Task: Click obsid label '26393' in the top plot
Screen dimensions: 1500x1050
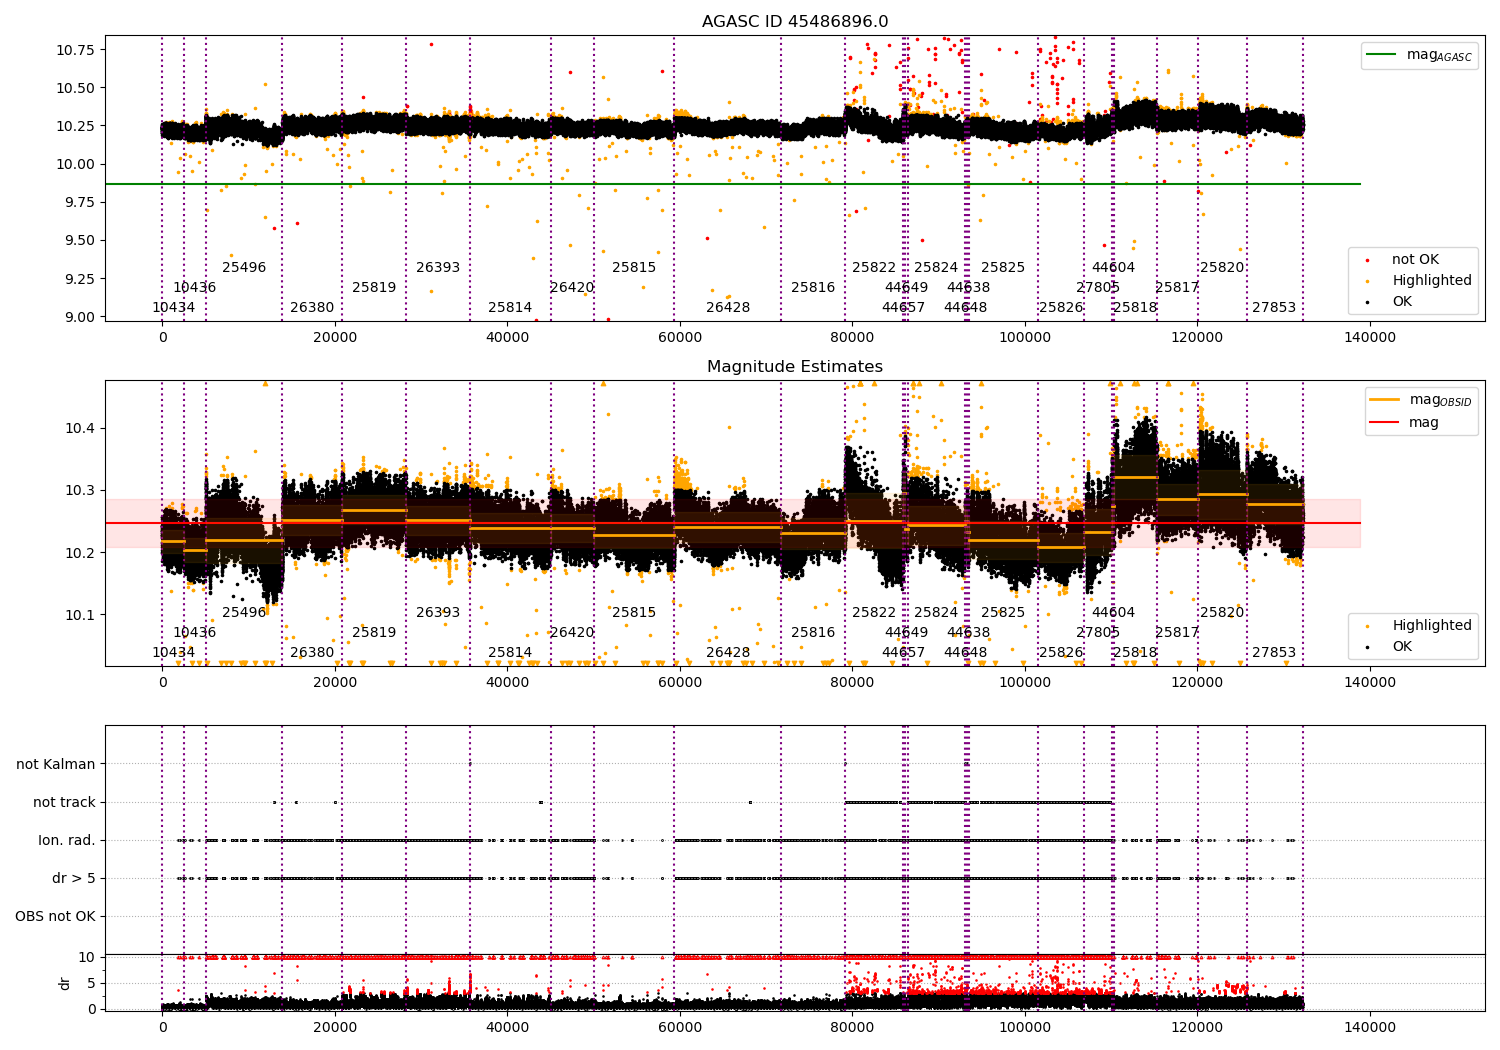Action: coord(438,267)
